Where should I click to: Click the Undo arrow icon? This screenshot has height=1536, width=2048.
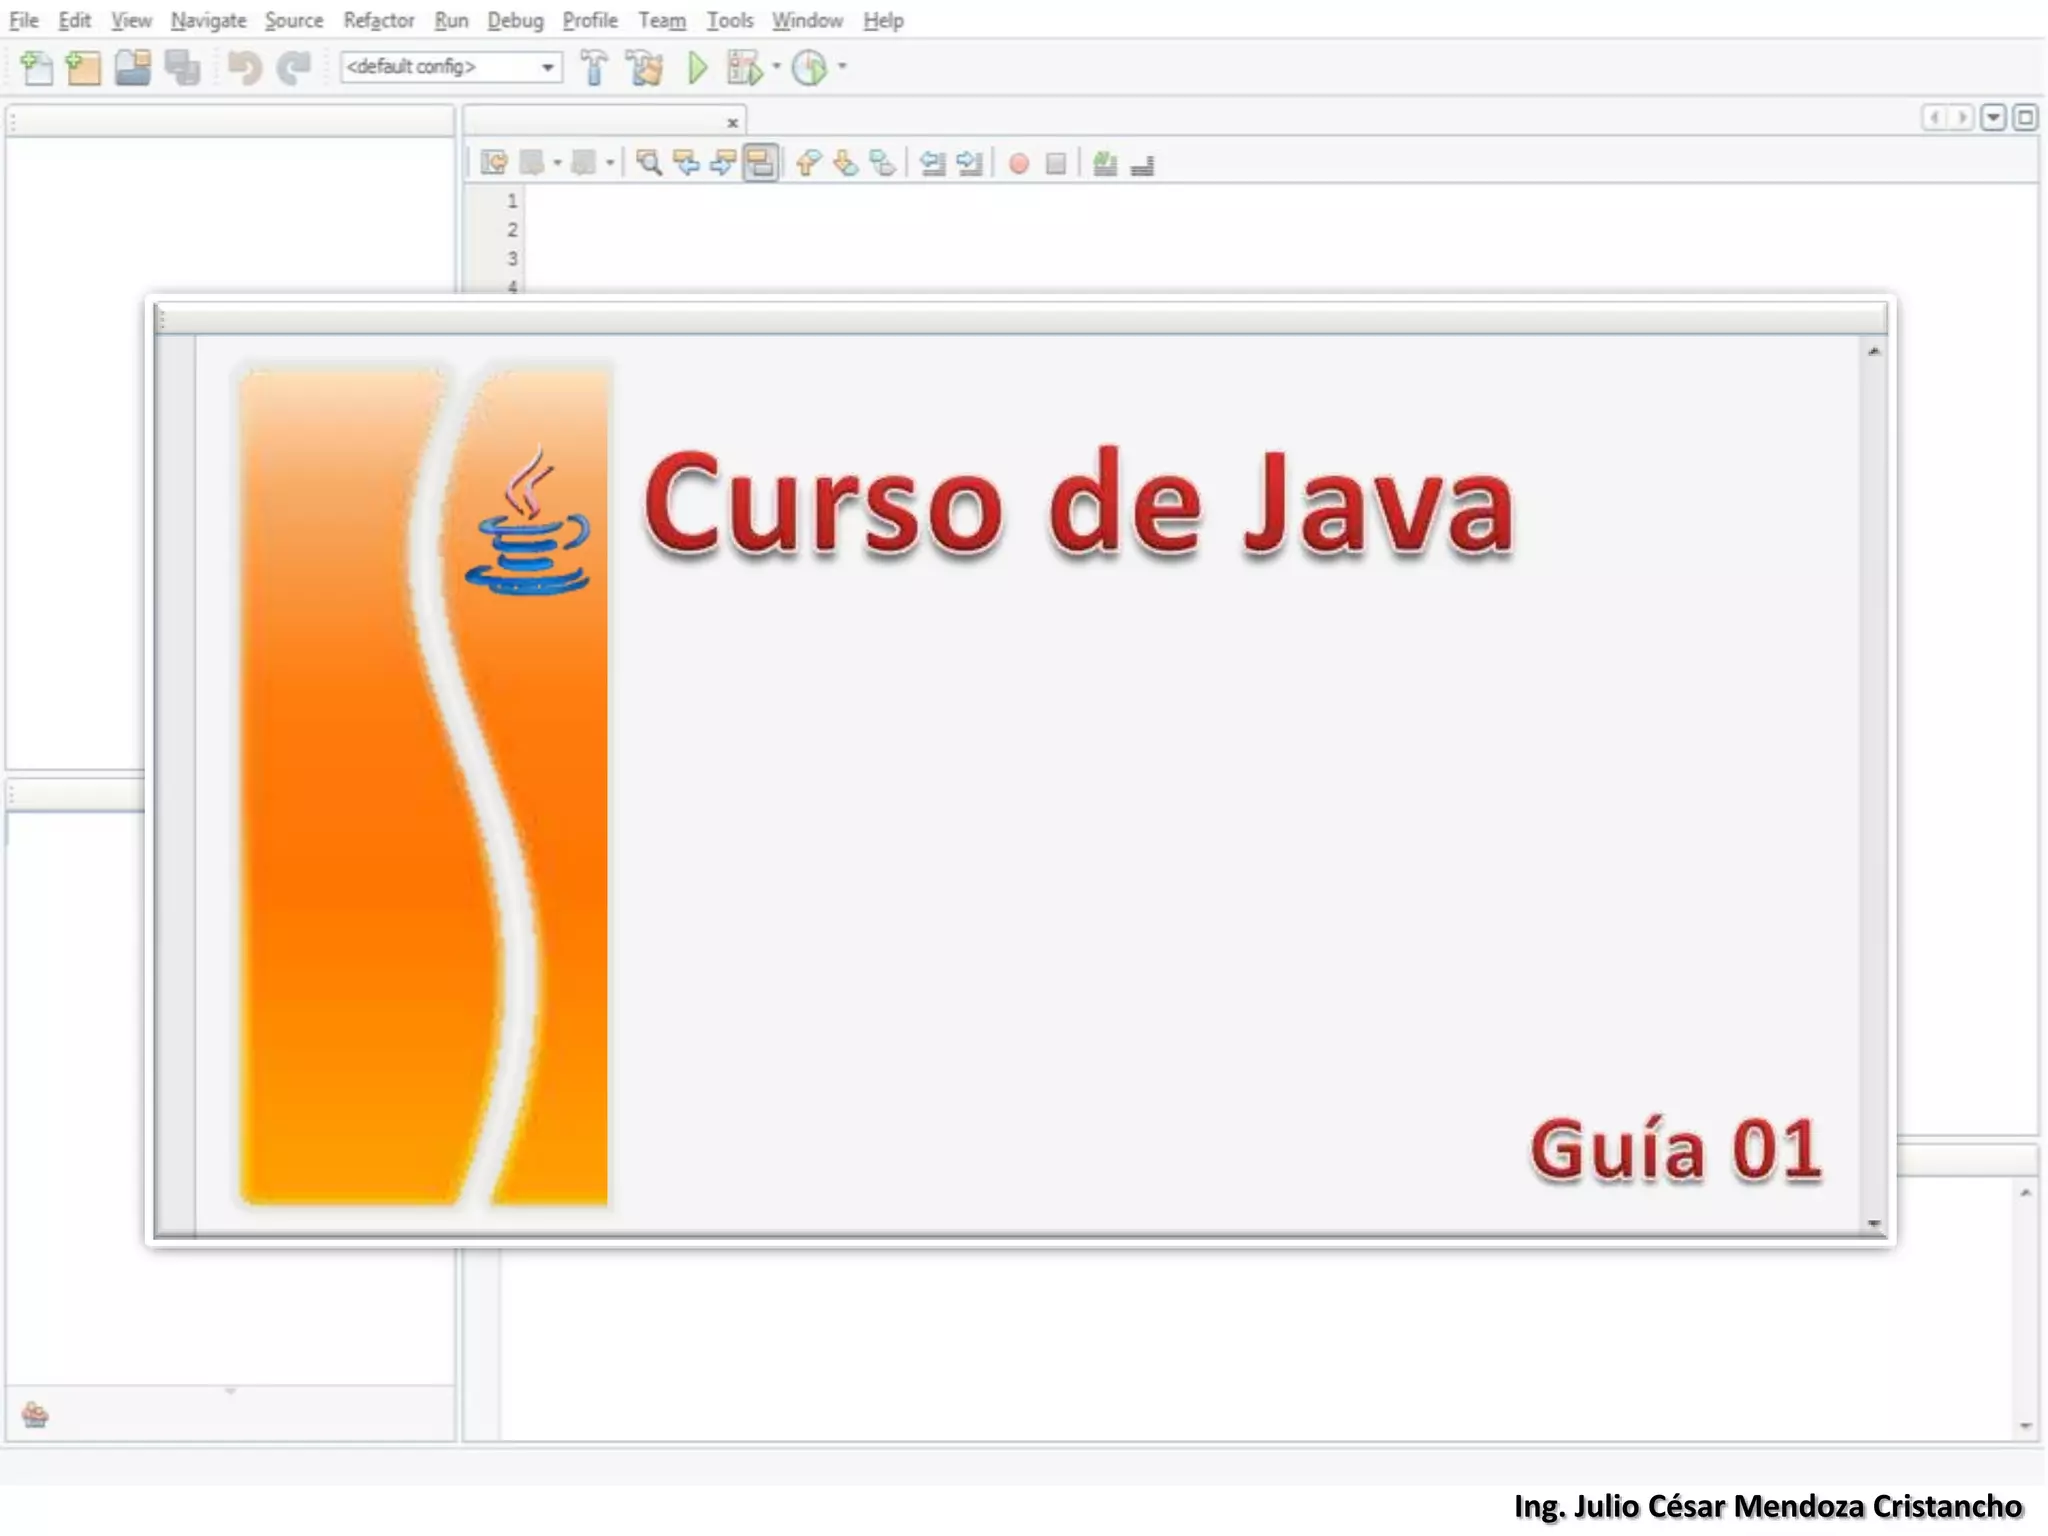click(x=244, y=68)
